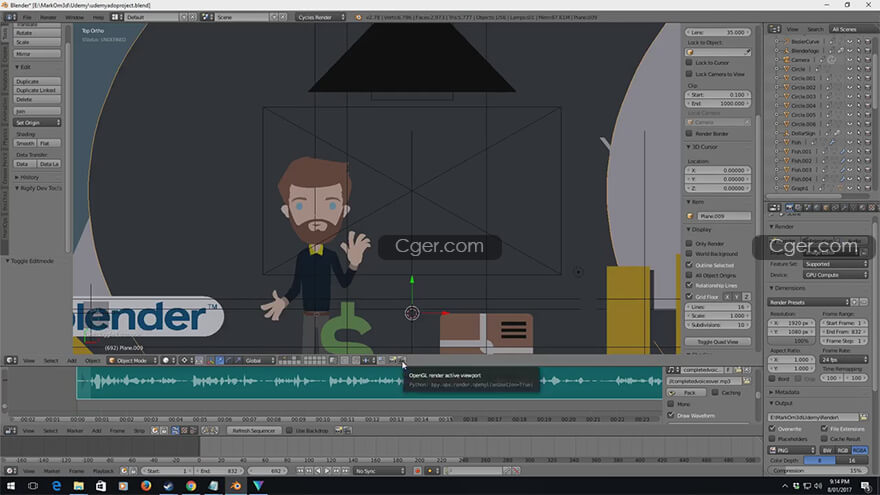
Task: Open Chrome from the taskbar
Action: tap(191, 486)
